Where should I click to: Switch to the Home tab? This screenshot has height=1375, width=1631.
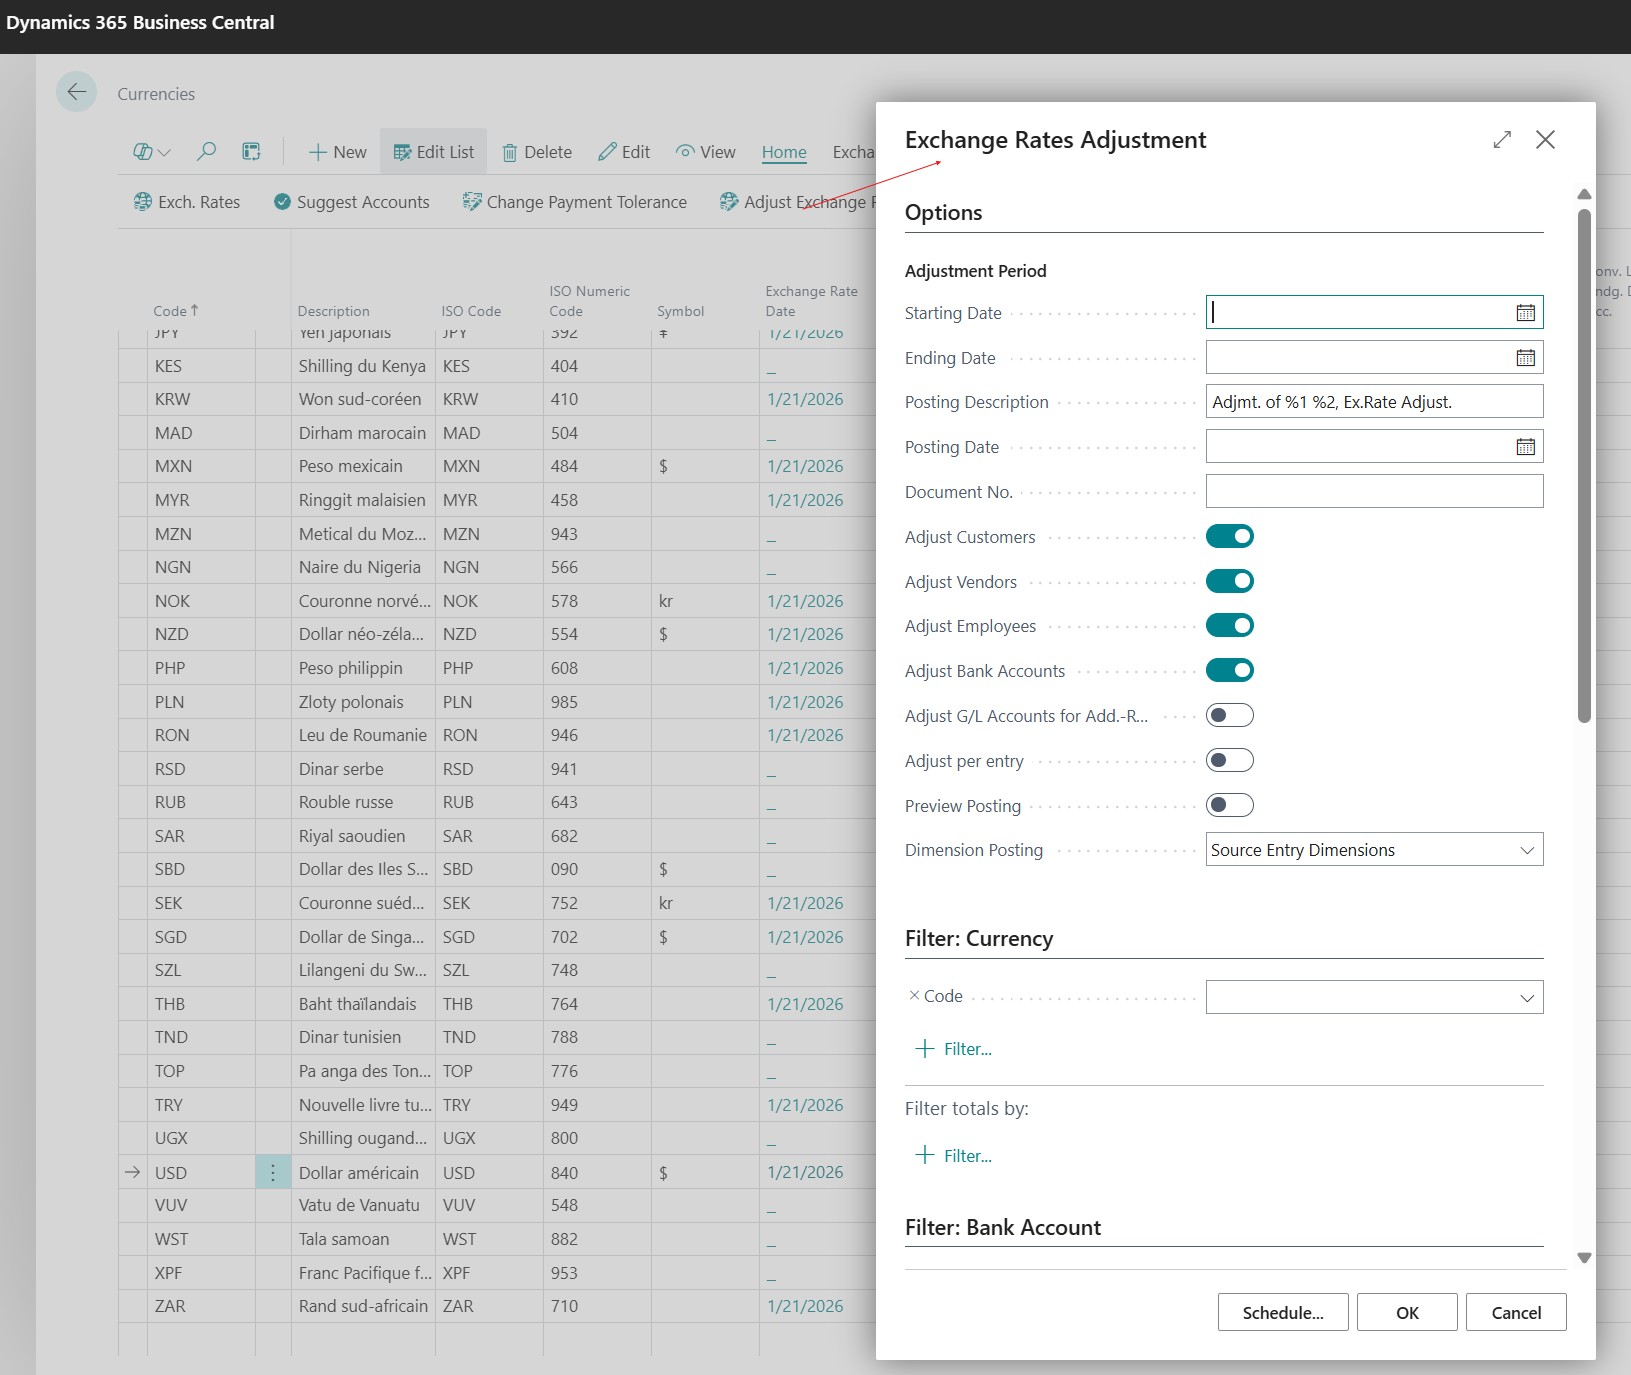[x=783, y=152]
